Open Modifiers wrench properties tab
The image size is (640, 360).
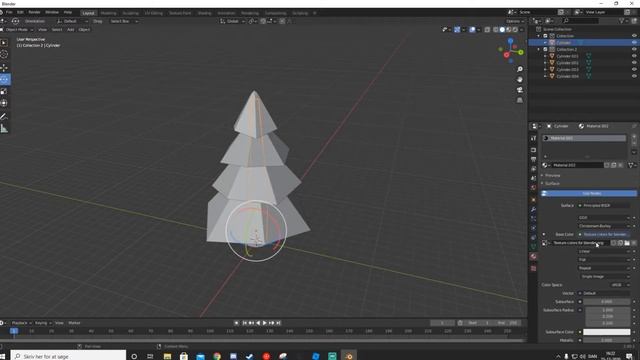click(x=533, y=209)
